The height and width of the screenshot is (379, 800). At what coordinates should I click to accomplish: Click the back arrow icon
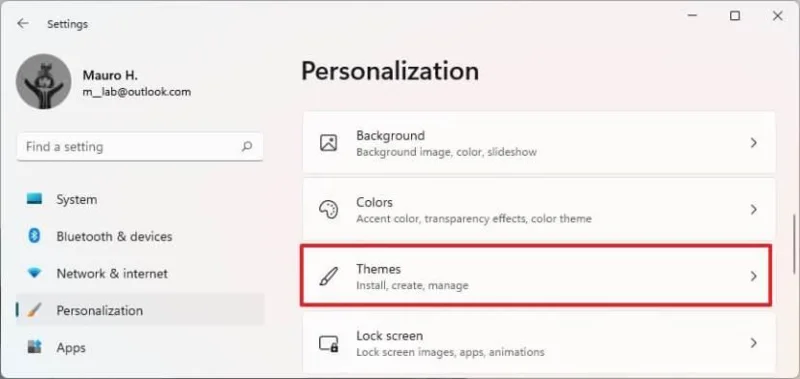point(22,23)
